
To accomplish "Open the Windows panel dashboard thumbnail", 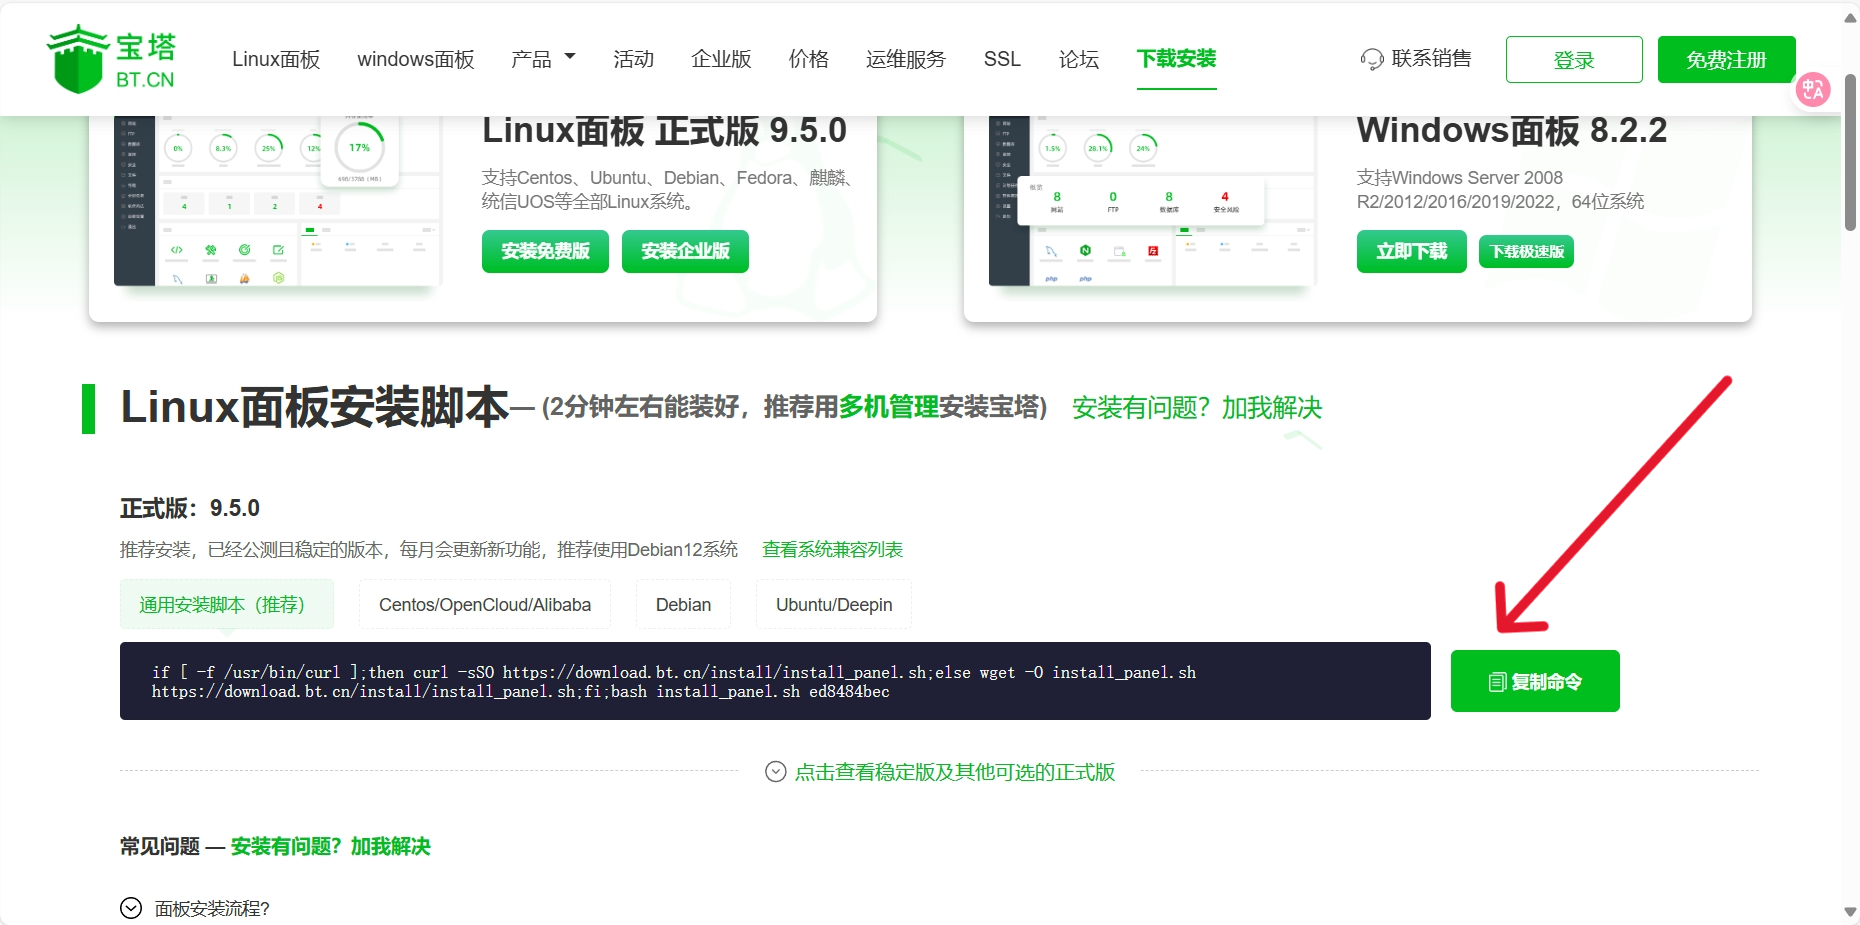I will [x=1152, y=201].
